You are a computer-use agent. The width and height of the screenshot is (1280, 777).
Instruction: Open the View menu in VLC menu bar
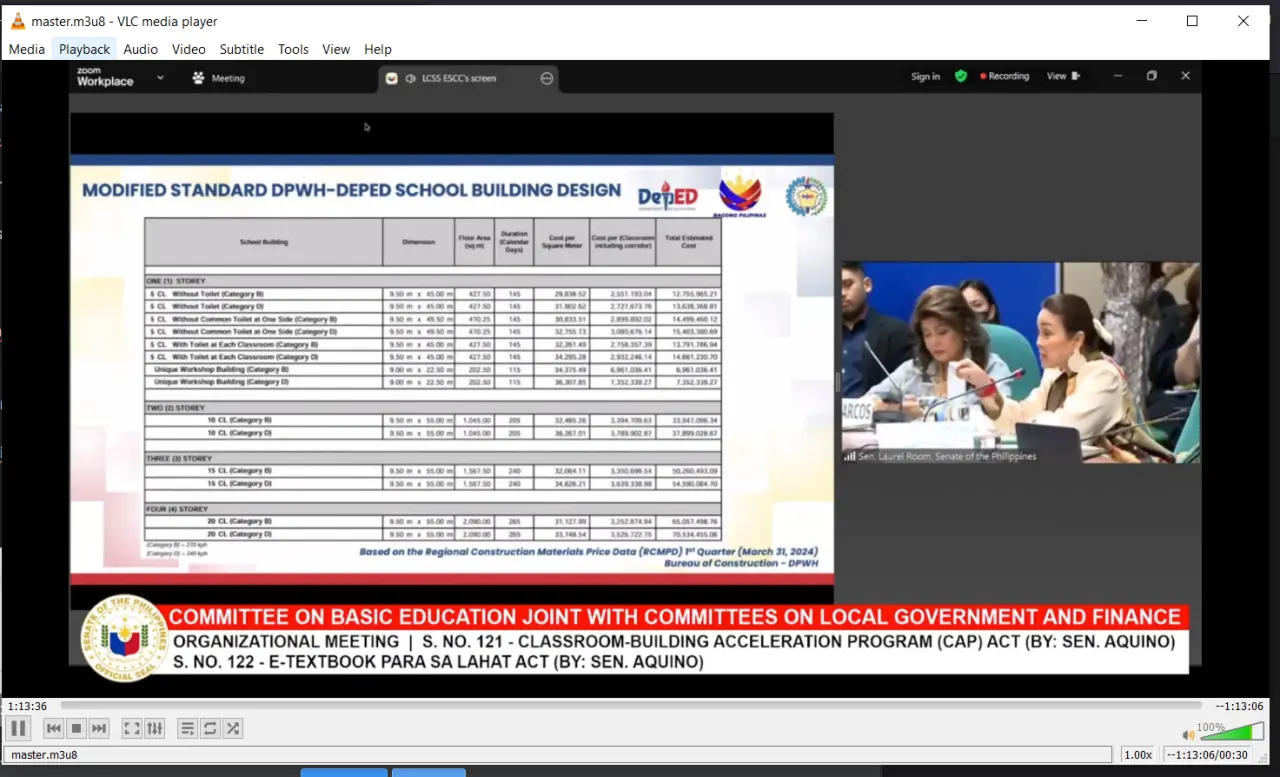pyautogui.click(x=336, y=49)
